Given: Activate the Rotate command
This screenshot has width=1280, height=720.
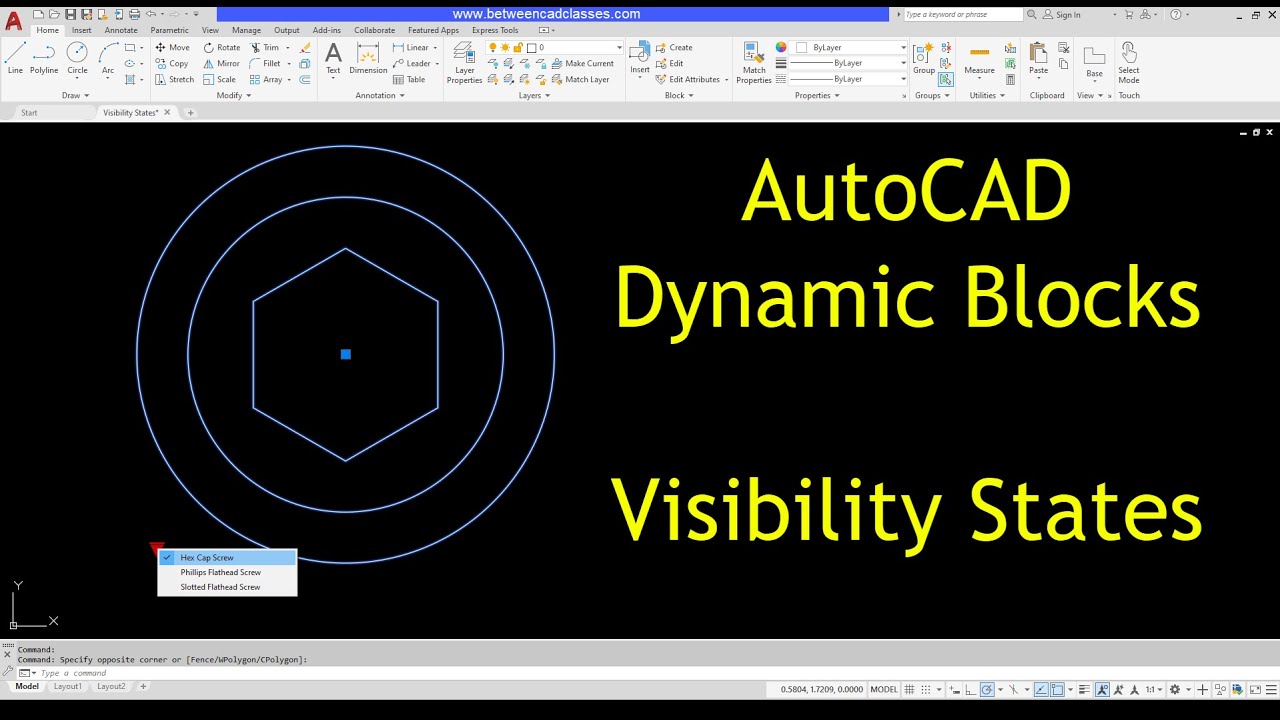Looking at the screenshot, I should pos(222,47).
